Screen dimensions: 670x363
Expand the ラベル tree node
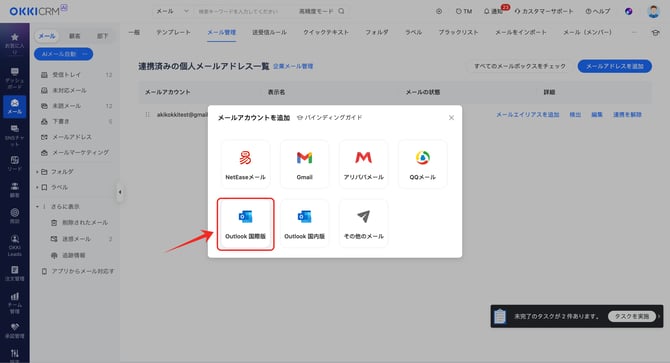point(37,187)
